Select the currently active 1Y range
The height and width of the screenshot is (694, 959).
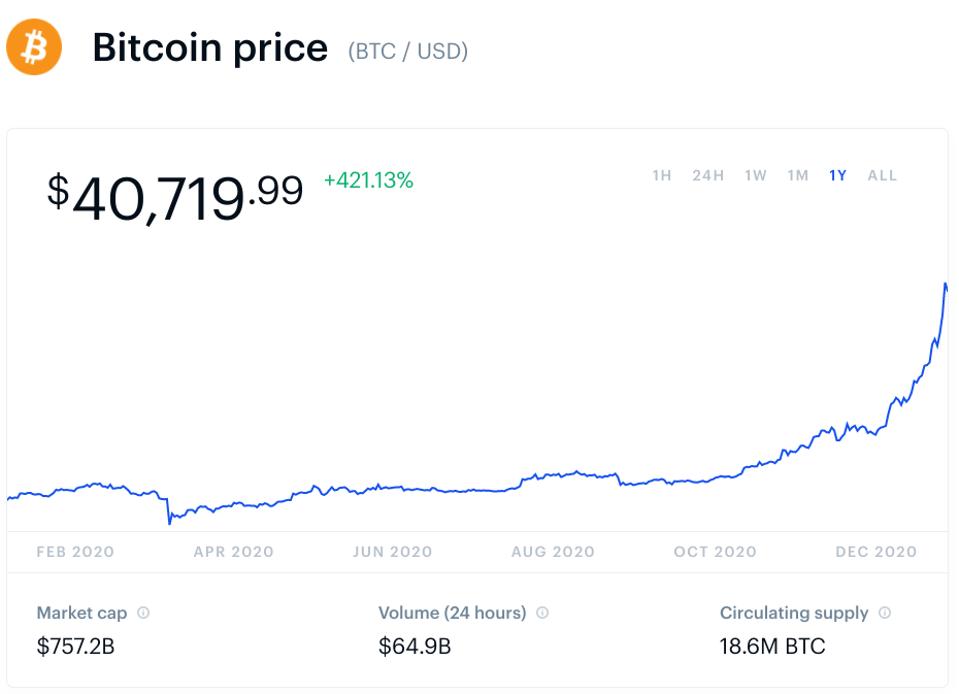coord(838,174)
